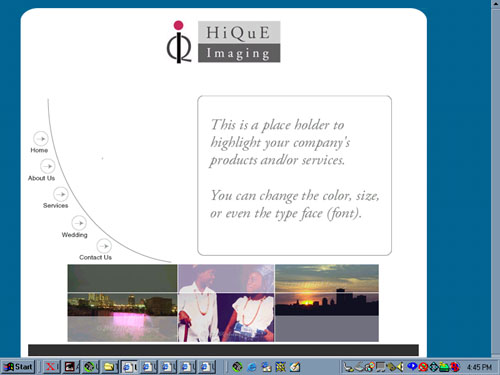Open the Services link text

pyautogui.click(x=55, y=206)
